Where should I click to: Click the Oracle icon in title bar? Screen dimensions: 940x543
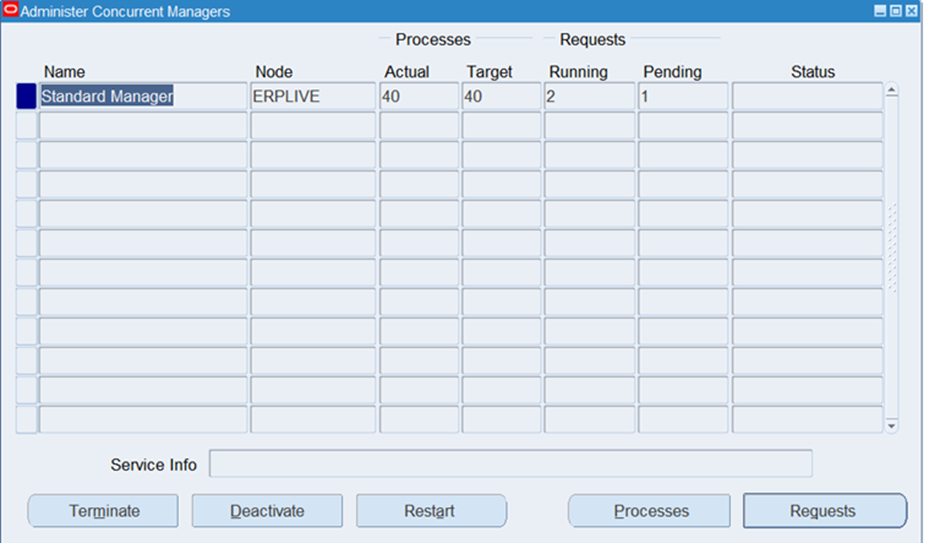click(x=11, y=12)
